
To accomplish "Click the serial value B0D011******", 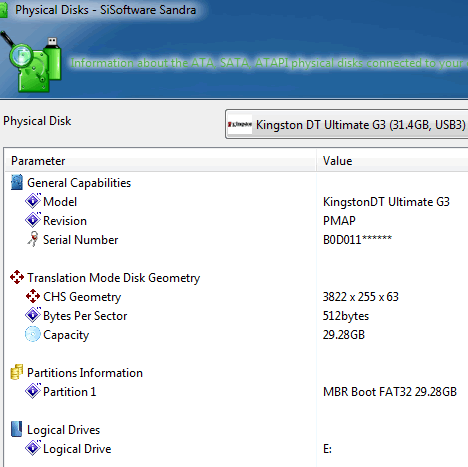I will 357,240.
